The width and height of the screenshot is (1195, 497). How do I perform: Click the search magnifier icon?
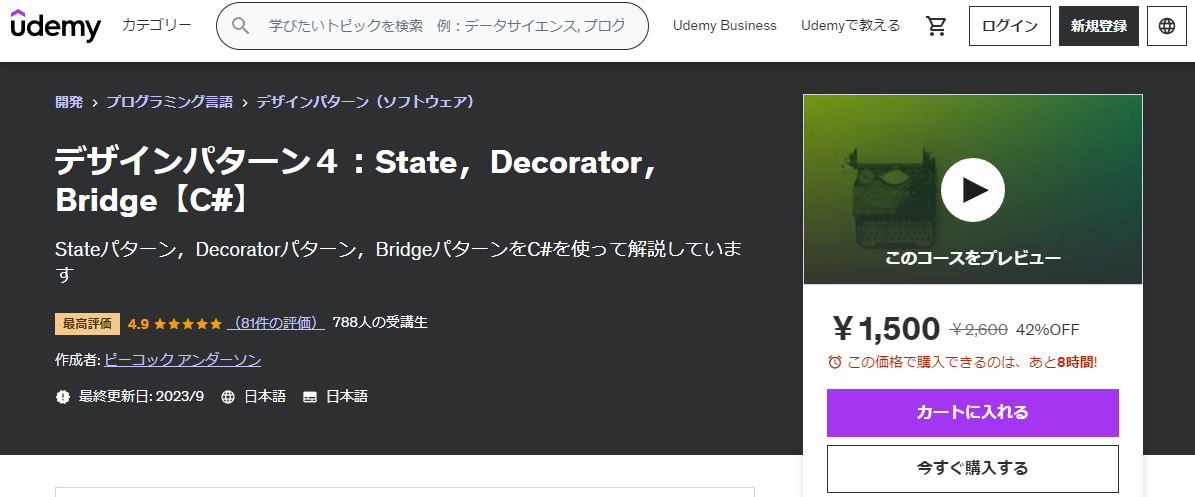tap(241, 26)
